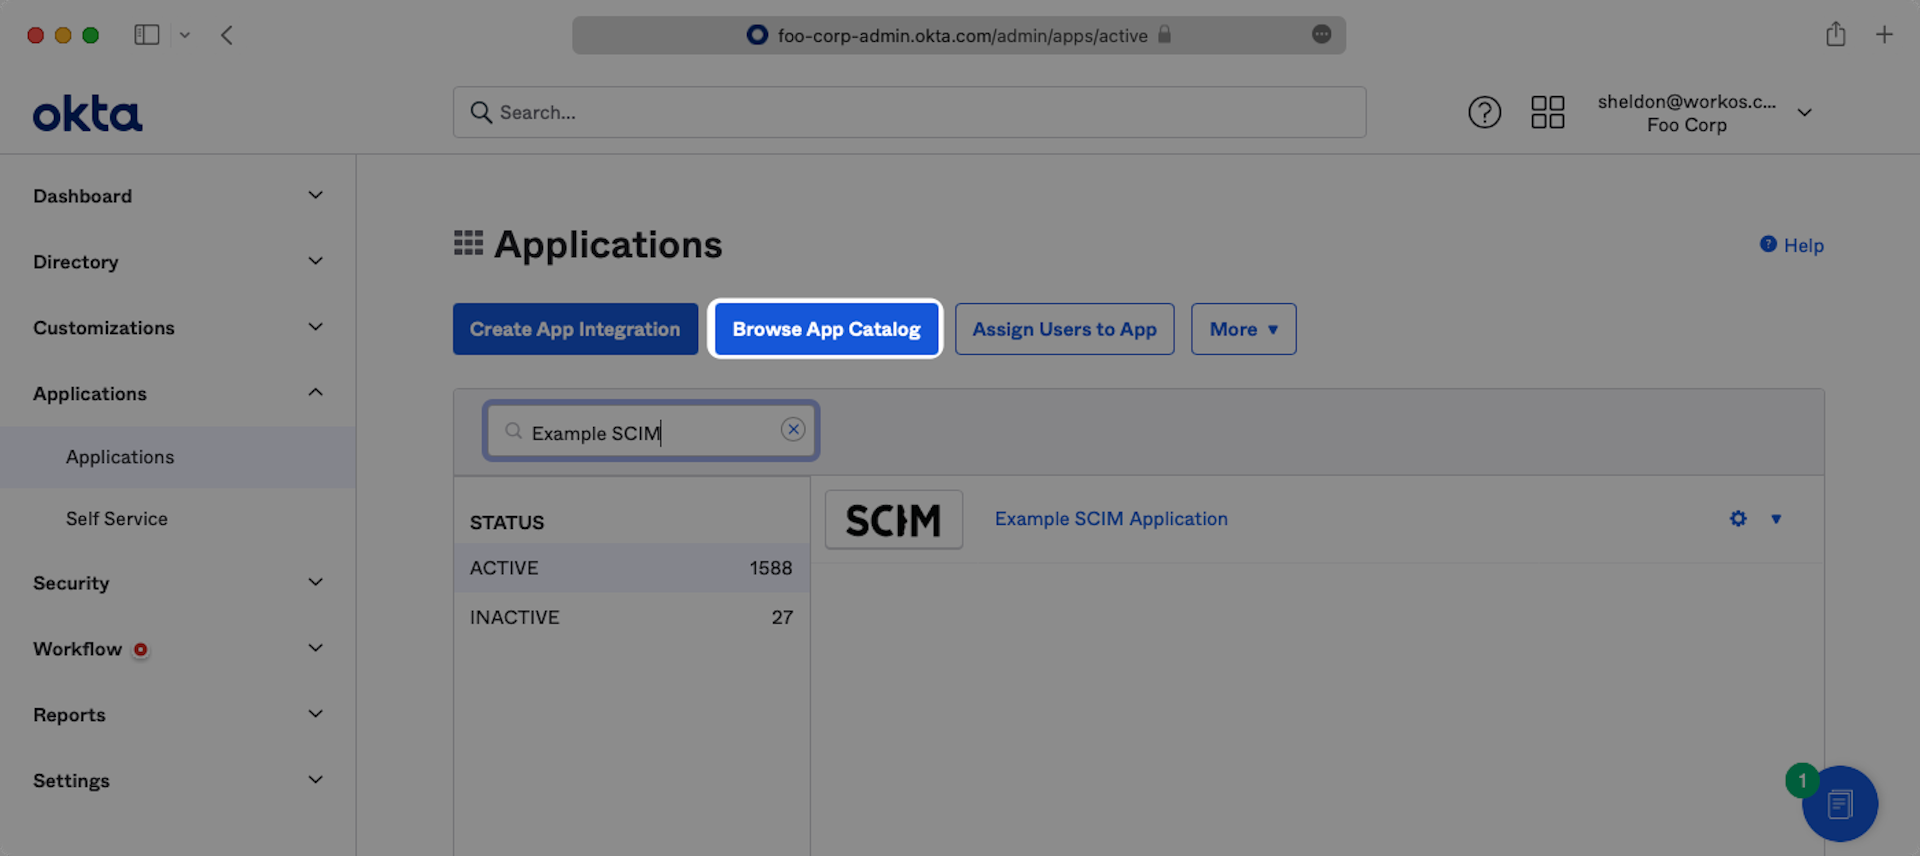The width and height of the screenshot is (1920, 856).
Task: Click the Okta logo
Action: (x=87, y=114)
